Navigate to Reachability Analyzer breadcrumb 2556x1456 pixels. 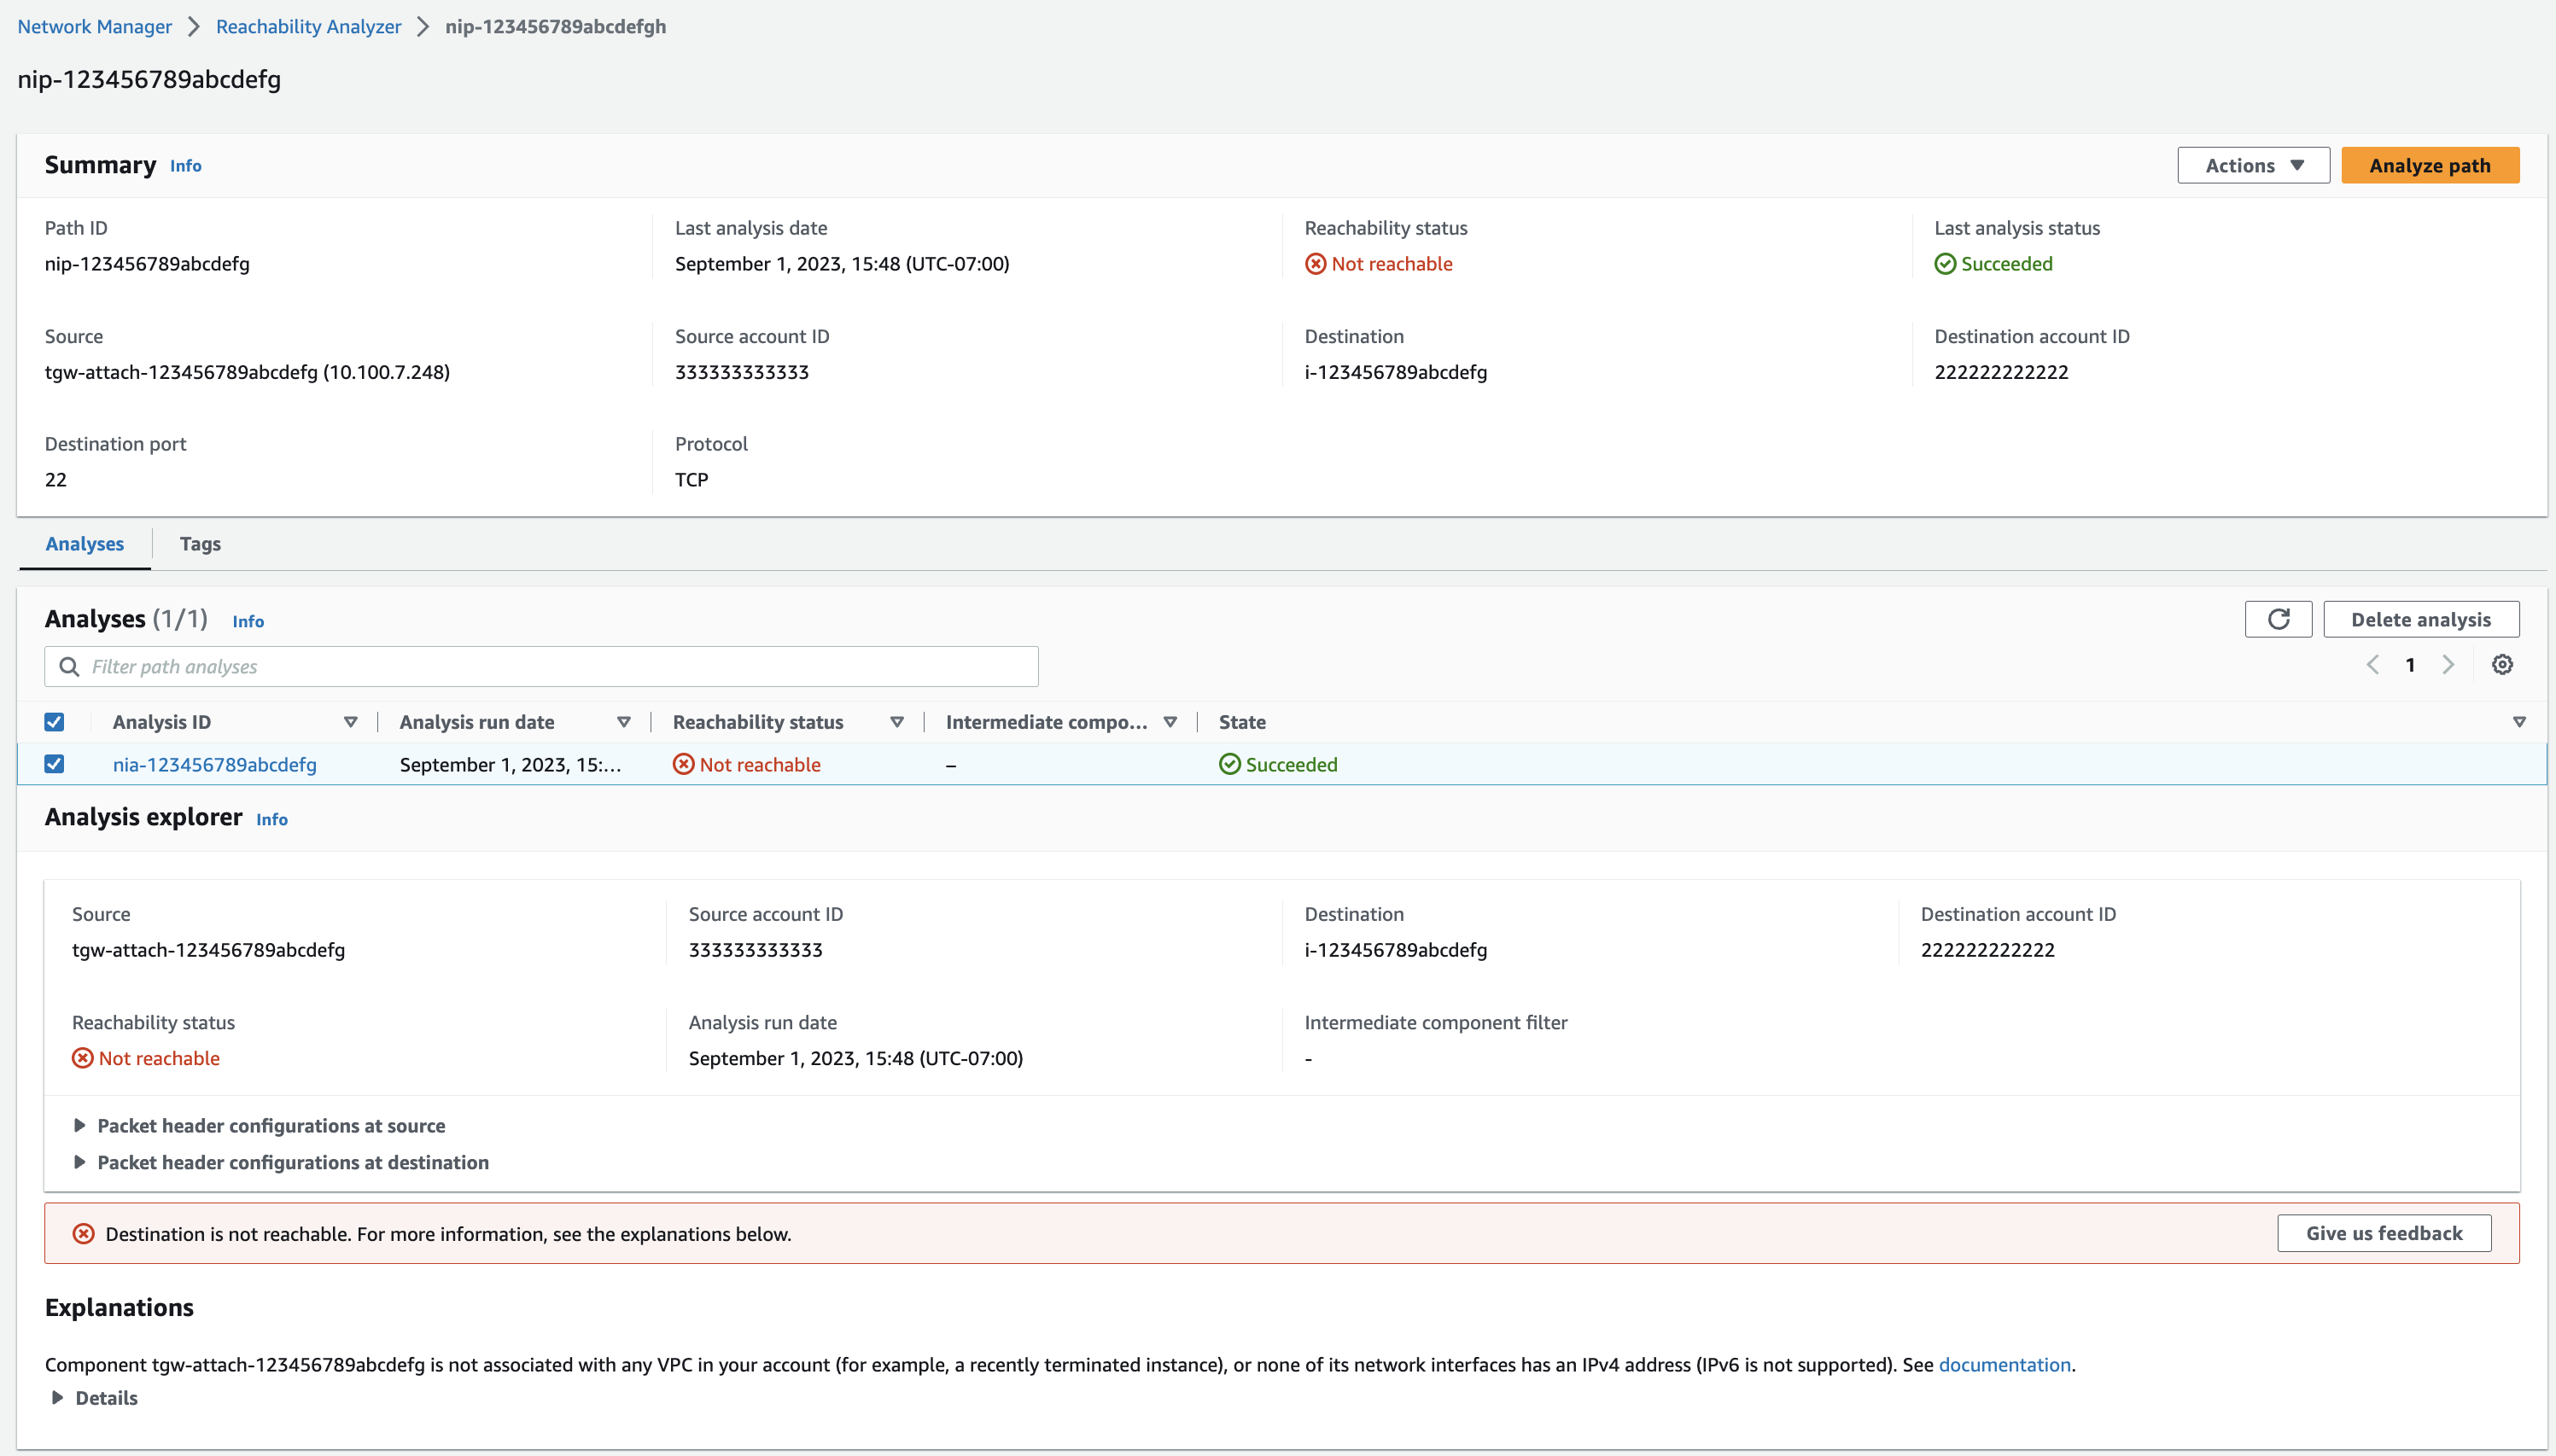pos(308,27)
